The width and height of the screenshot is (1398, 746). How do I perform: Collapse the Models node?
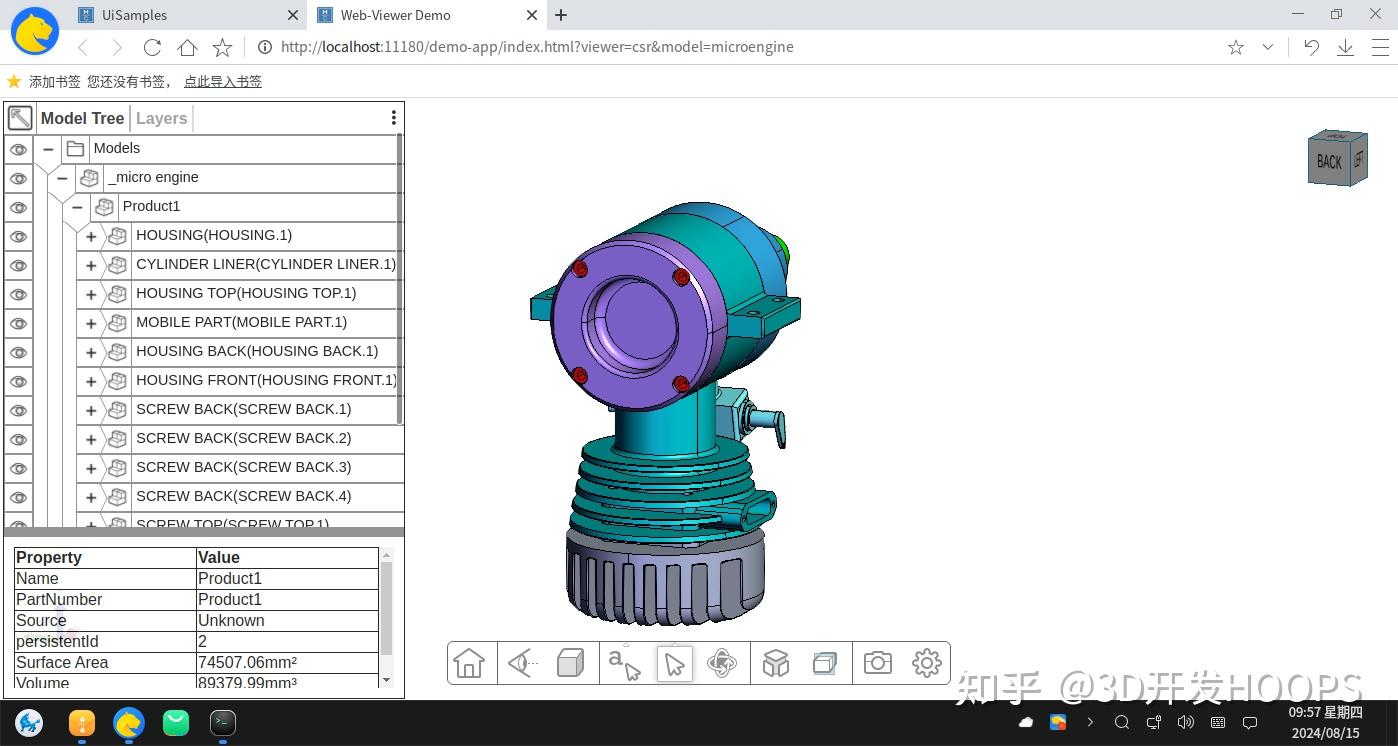tap(48, 149)
